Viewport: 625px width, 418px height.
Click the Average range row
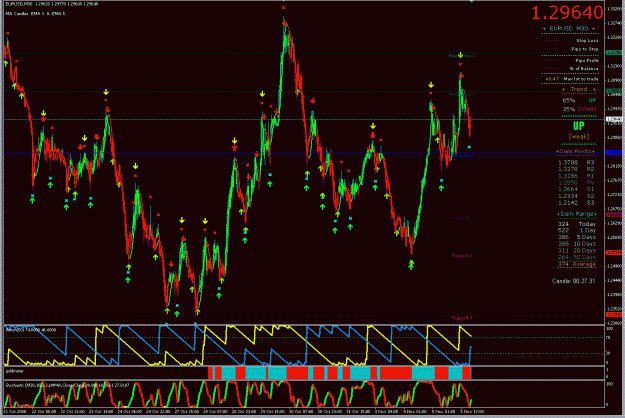click(x=577, y=264)
